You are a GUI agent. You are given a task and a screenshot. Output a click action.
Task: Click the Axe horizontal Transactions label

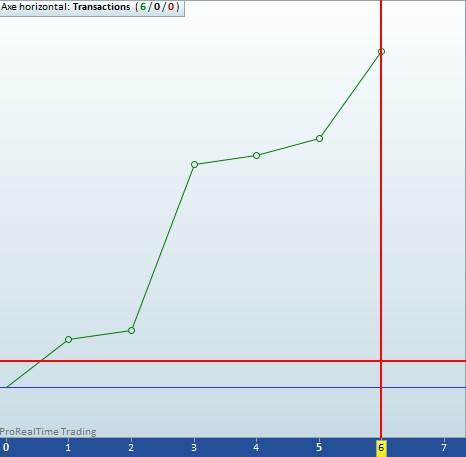coord(66,7)
